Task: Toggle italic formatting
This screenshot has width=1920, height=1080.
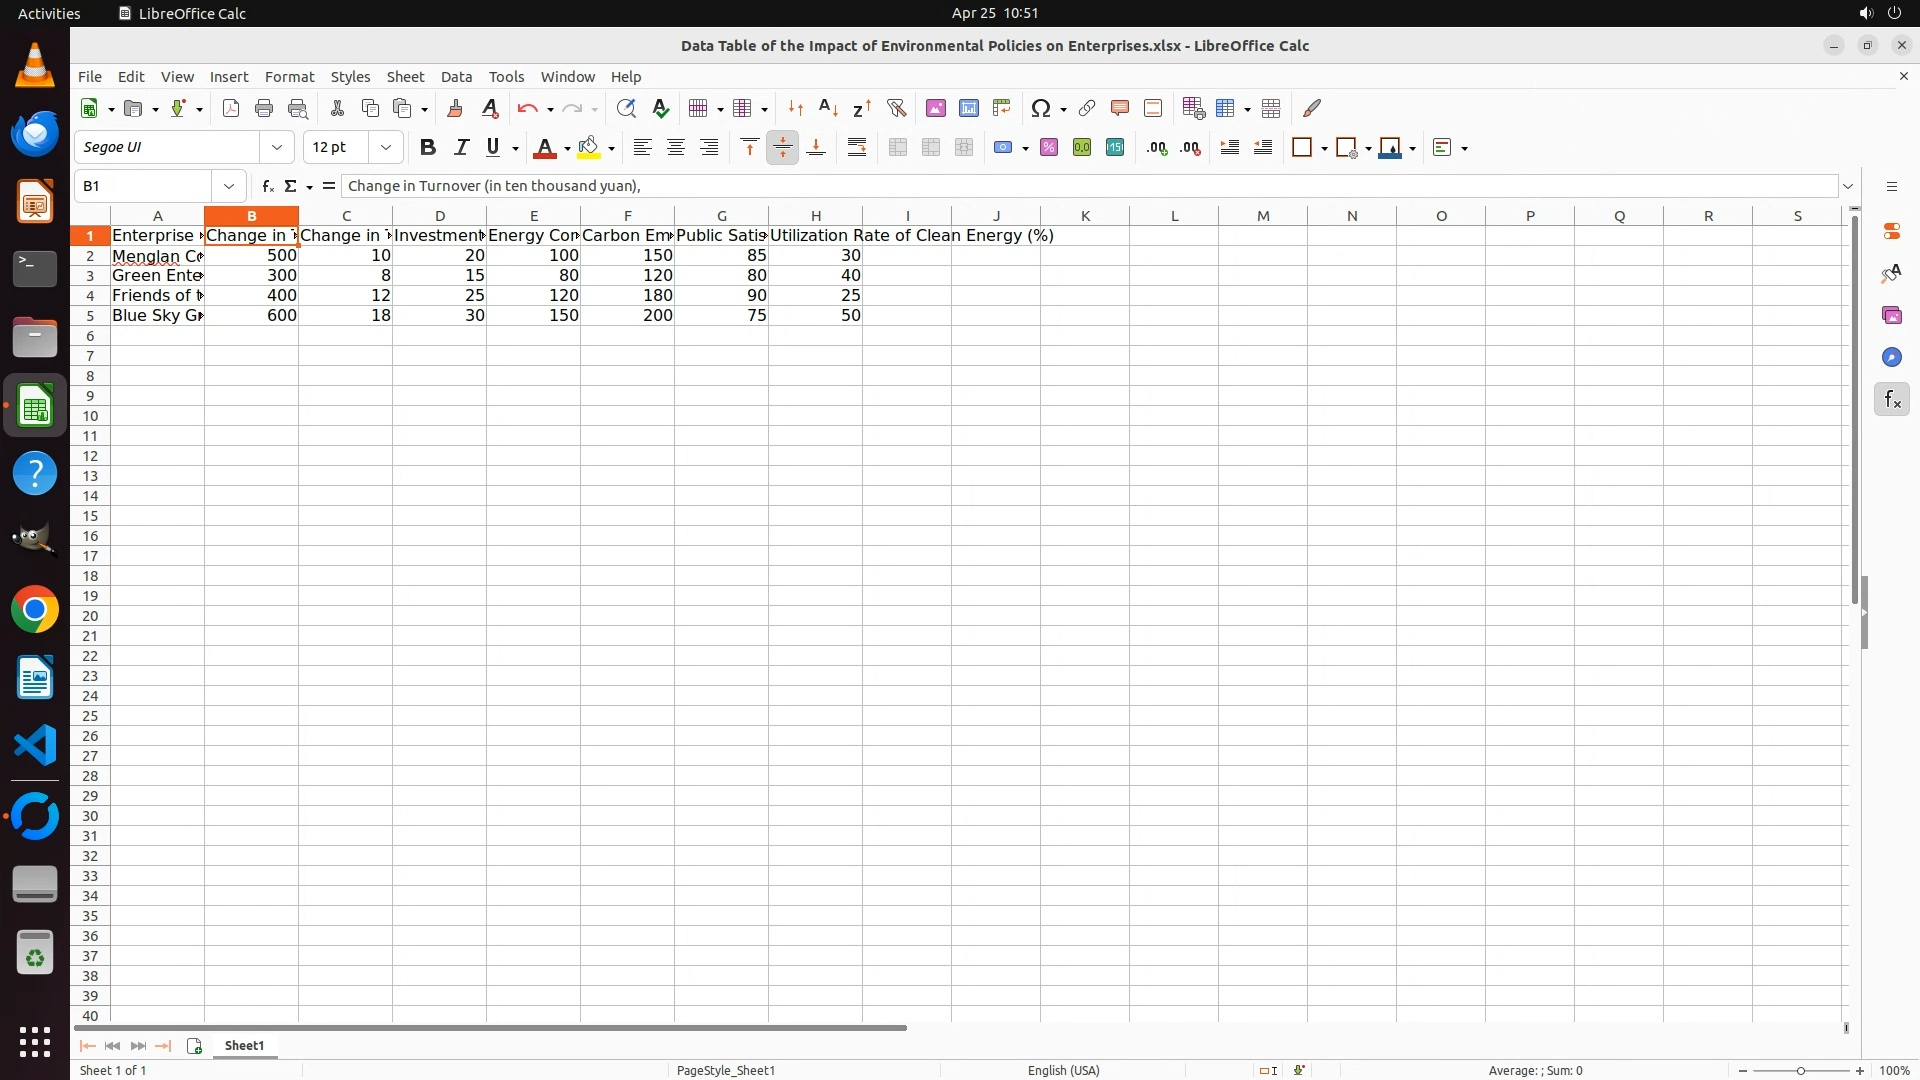Action: tap(461, 148)
